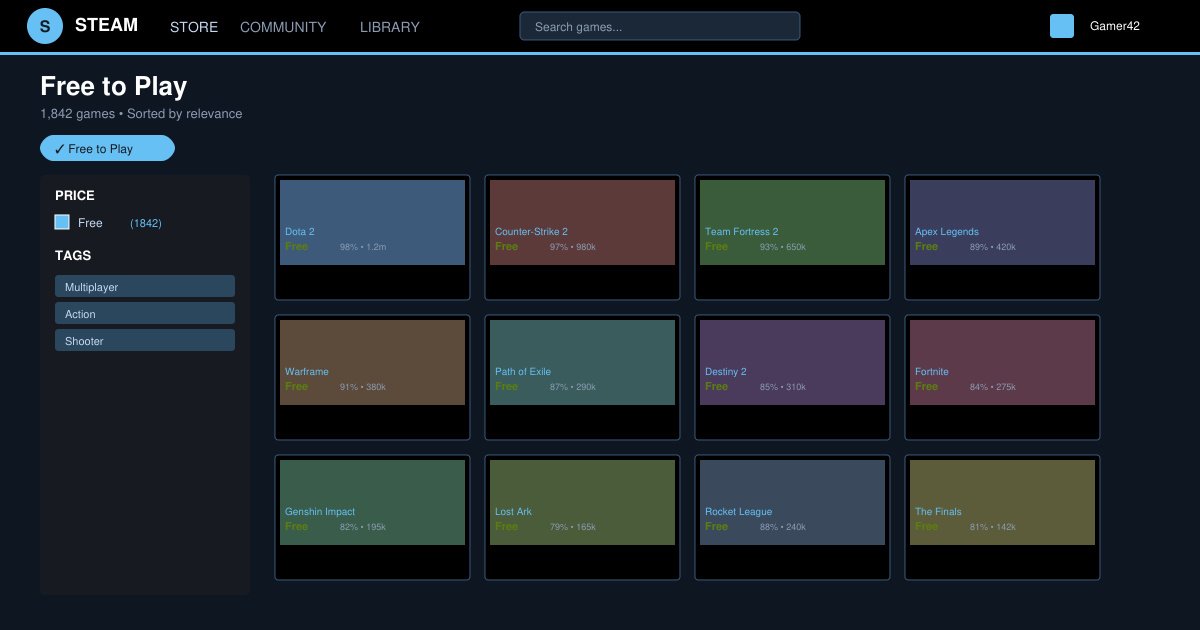Click the '91% • 380k' rating text
This screenshot has width=1200, height=630.
tap(363, 387)
